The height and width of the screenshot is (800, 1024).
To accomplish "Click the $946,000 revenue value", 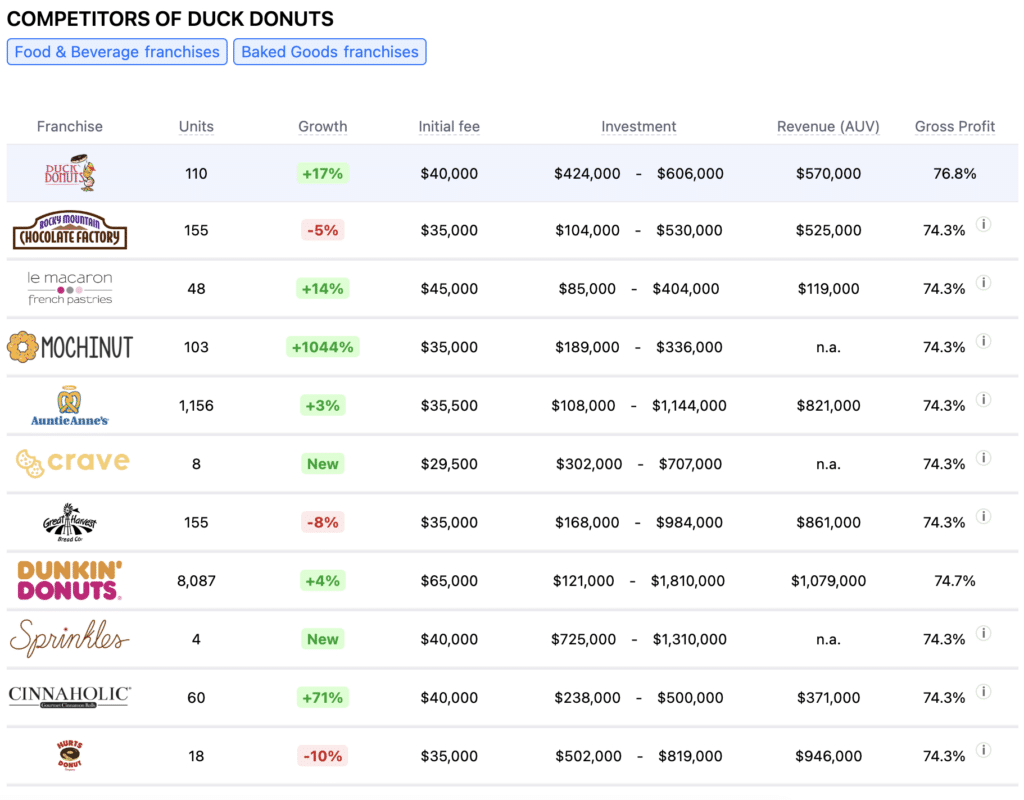I will click(x=828, y=756).
